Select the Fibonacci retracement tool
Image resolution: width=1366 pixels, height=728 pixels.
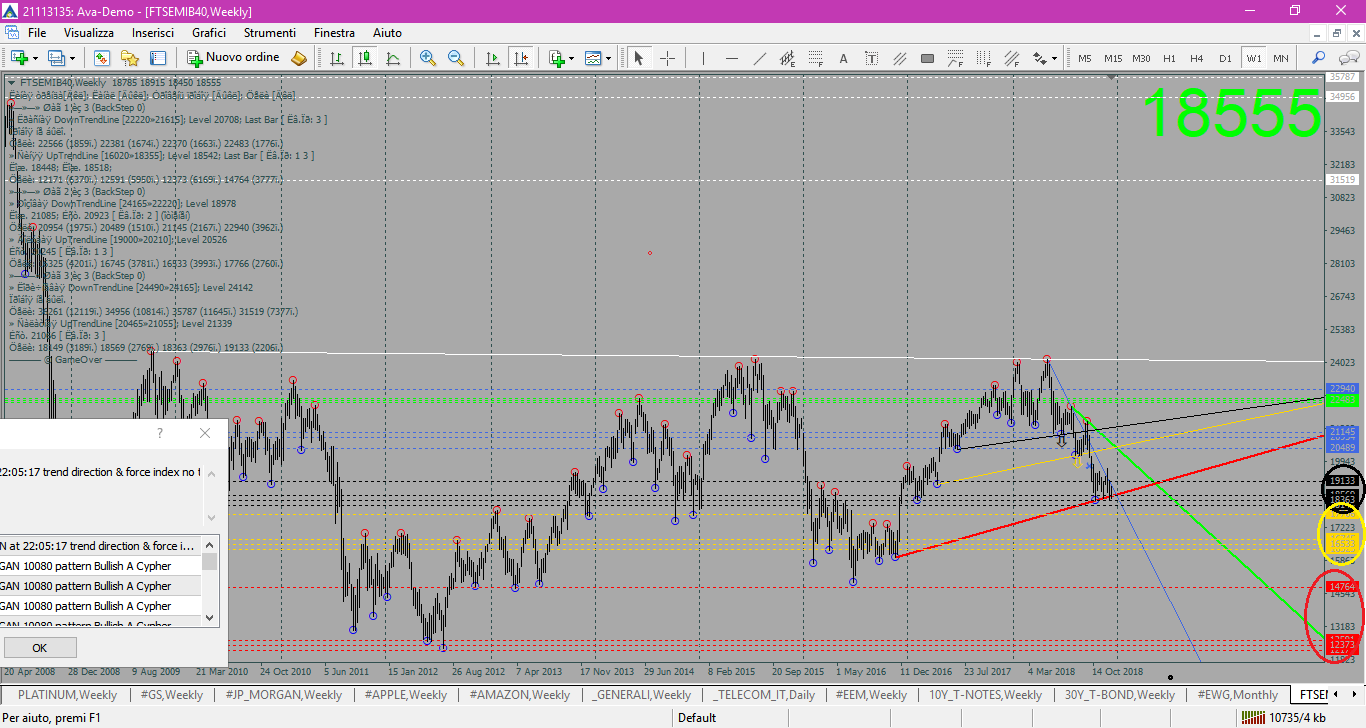[x=815, y=58]
